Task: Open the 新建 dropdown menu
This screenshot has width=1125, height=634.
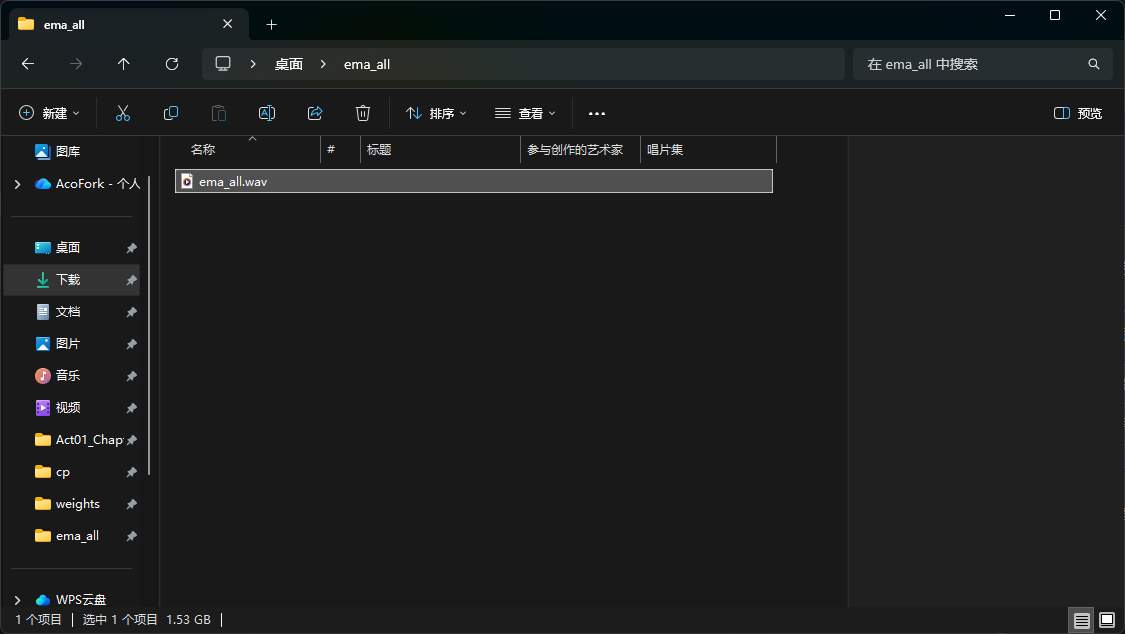Action: [49, 114]
